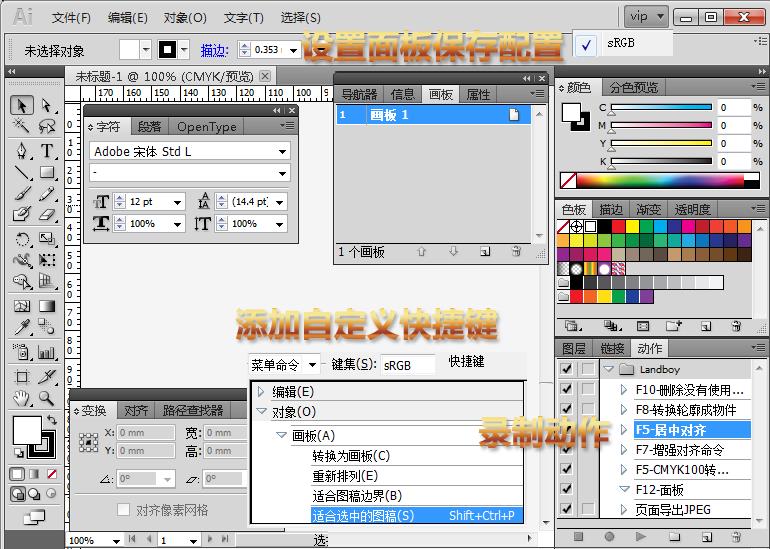The image size is (770, 549).
Task: Open the Adobe 宋体 Std L font dropdown
Action: (x=282, y=152)
